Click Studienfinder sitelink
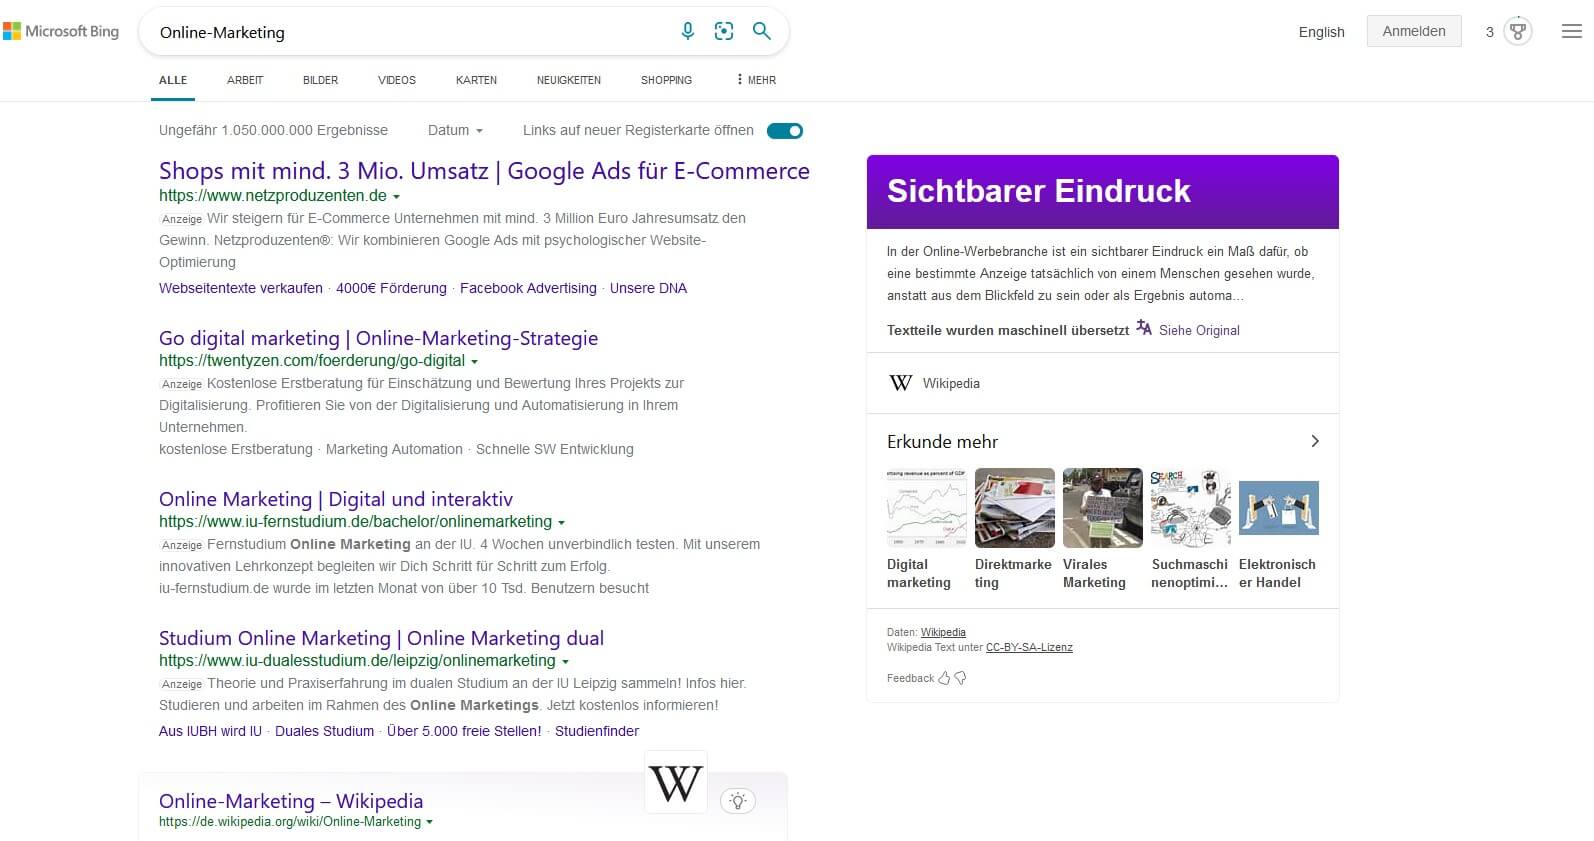The height and width of the screenshot is (841, 1594). [x=597, y=731]
